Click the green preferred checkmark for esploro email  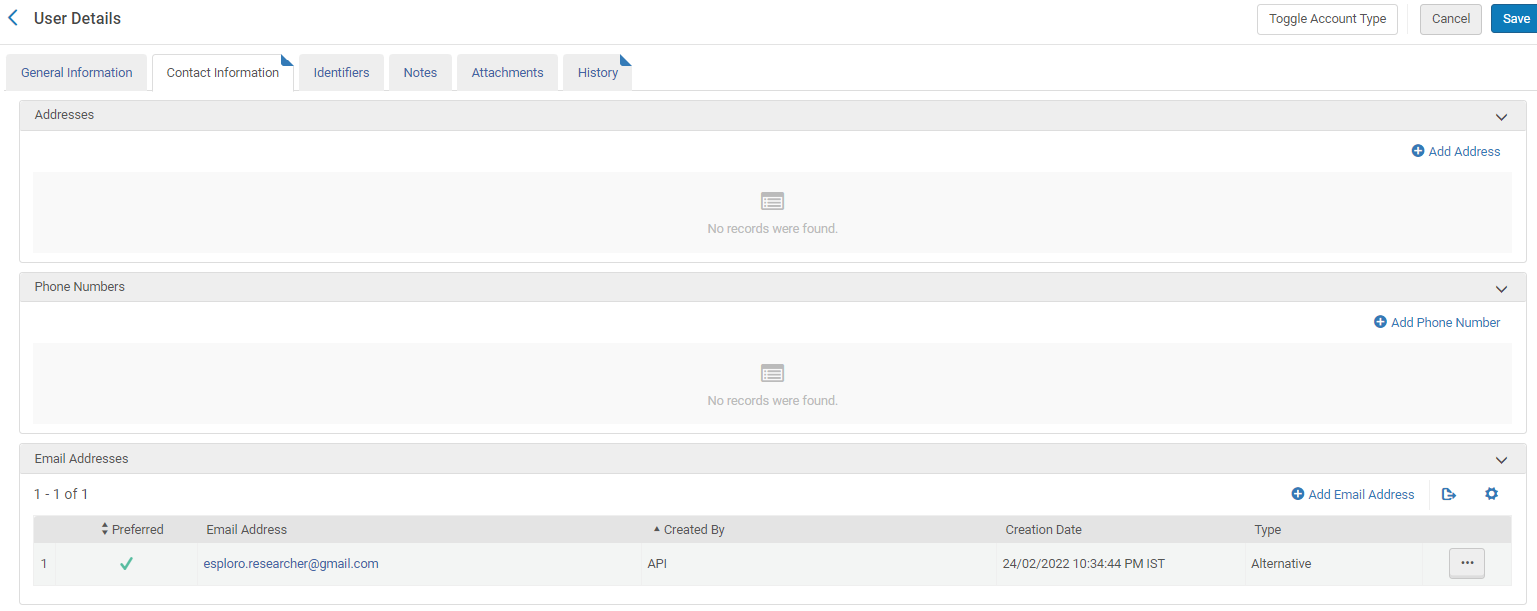pyautogui.click(x=126, y=564)
